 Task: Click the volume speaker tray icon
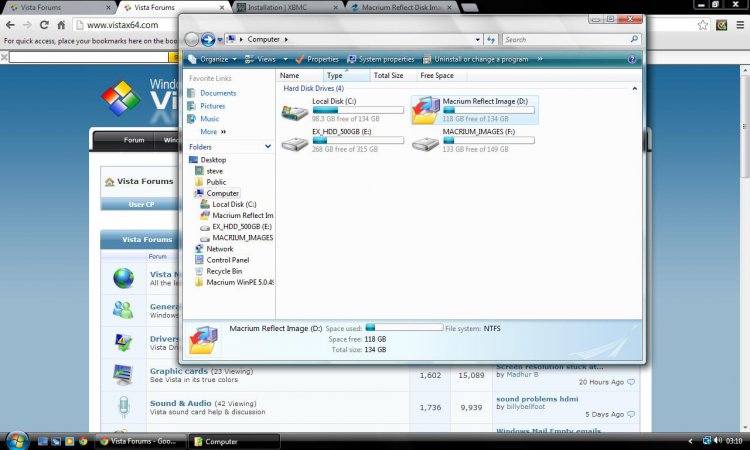717,441
